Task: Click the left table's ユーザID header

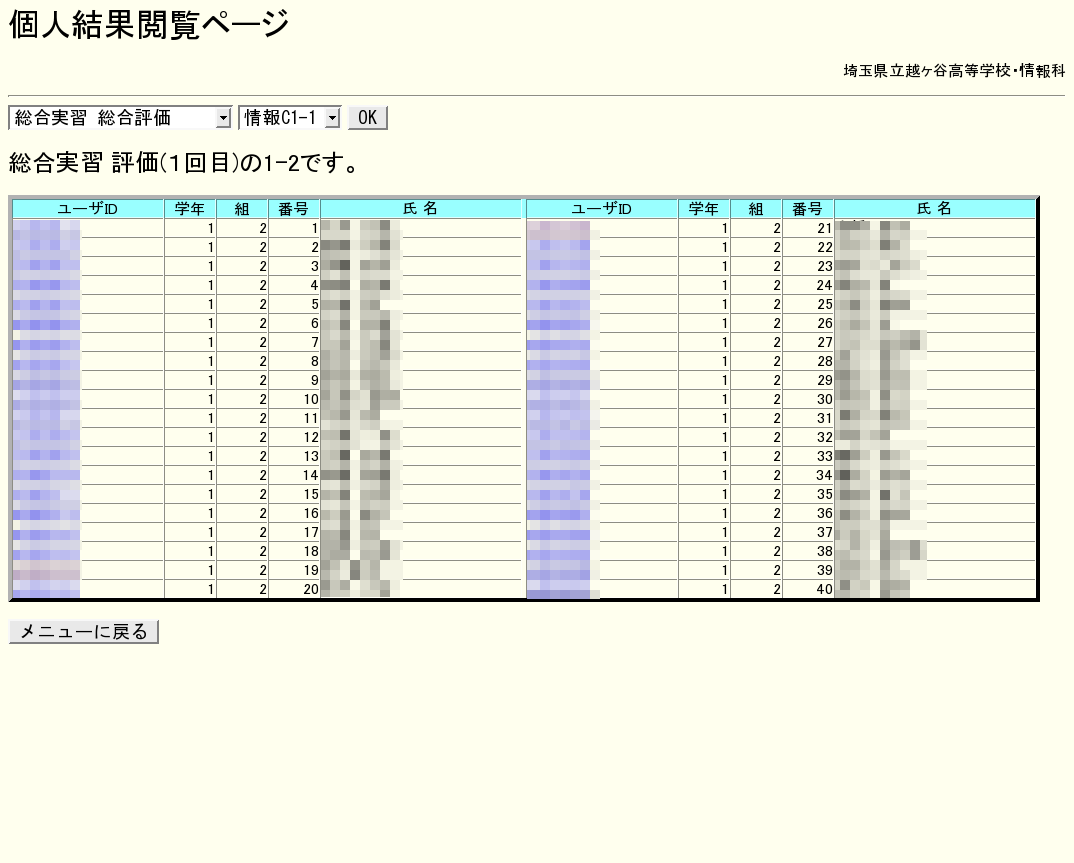Action: click(88, 209)
